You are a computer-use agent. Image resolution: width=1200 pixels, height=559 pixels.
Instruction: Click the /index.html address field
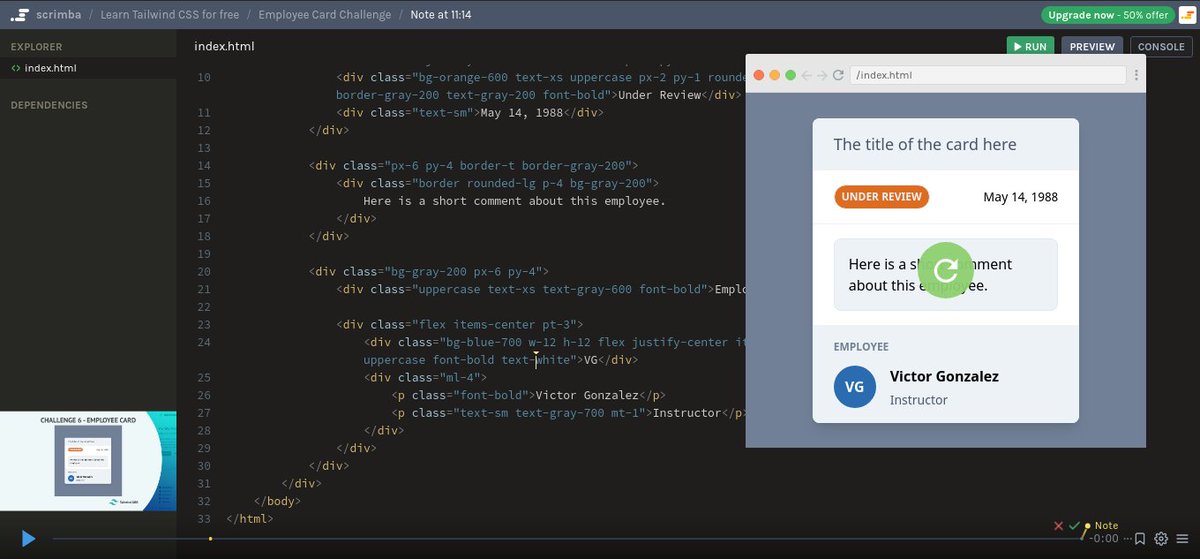988,75
